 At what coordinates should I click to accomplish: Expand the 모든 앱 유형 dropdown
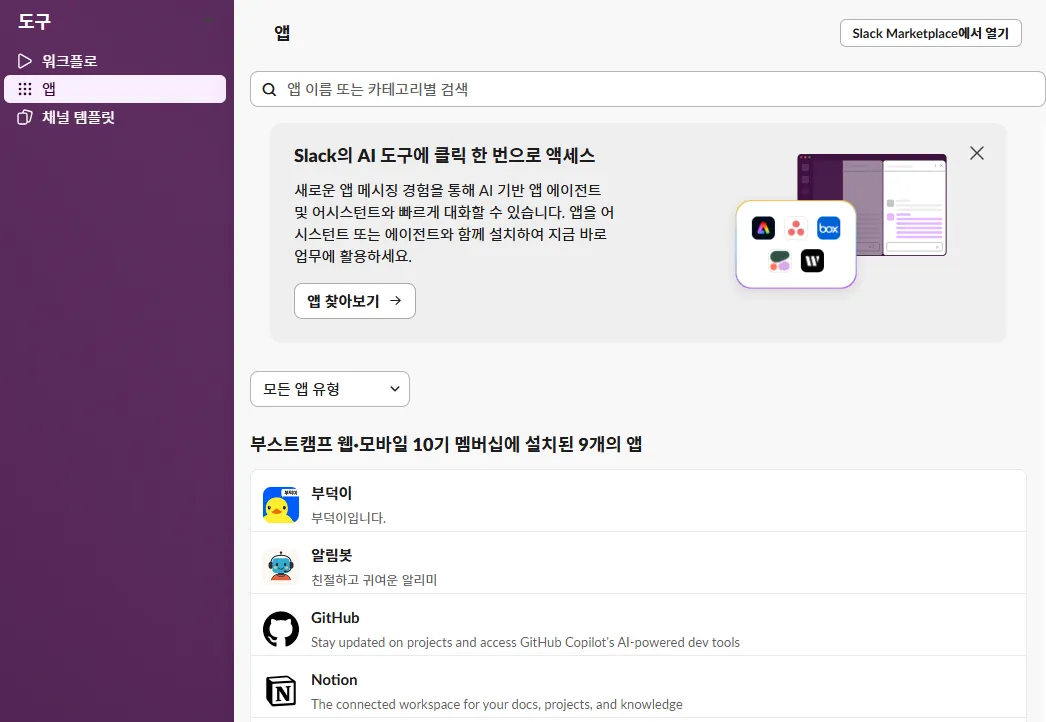(x=330, y=389)
